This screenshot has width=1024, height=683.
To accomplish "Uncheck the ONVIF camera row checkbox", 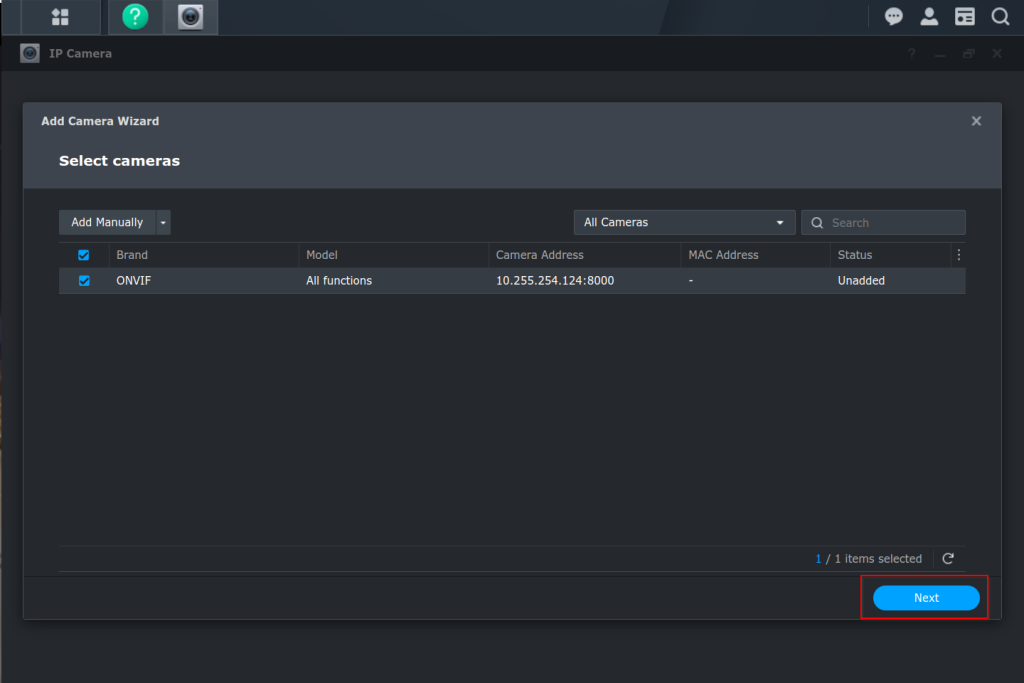I will pos(84,281).
